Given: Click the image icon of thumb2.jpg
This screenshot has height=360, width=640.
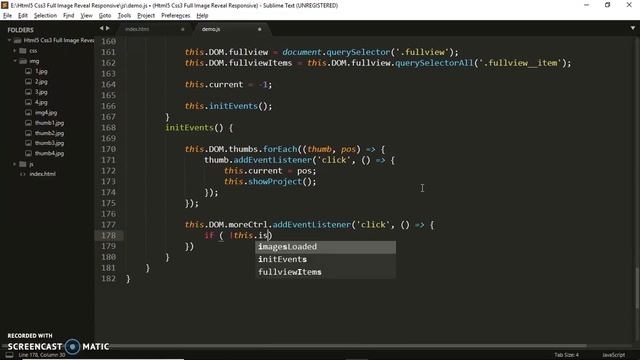Looking at the screenshot, I should [28, 133].
